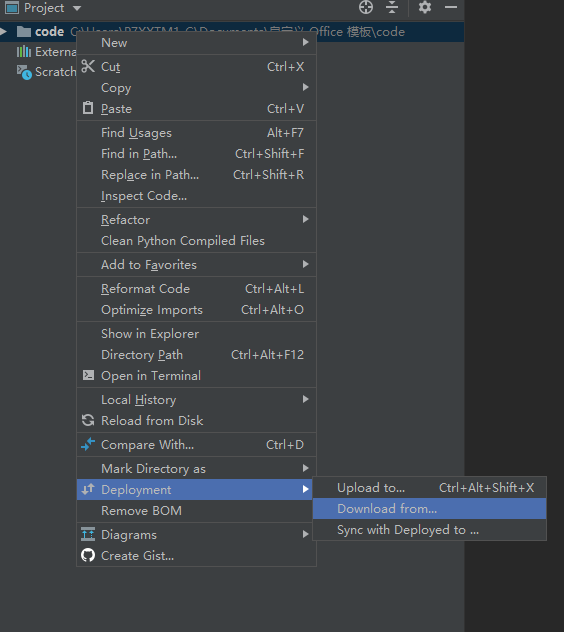The width and height of the screenshot is (564, 632).
Task: Select Scratches and Consoles icon
Action: (x=24, y=72)
